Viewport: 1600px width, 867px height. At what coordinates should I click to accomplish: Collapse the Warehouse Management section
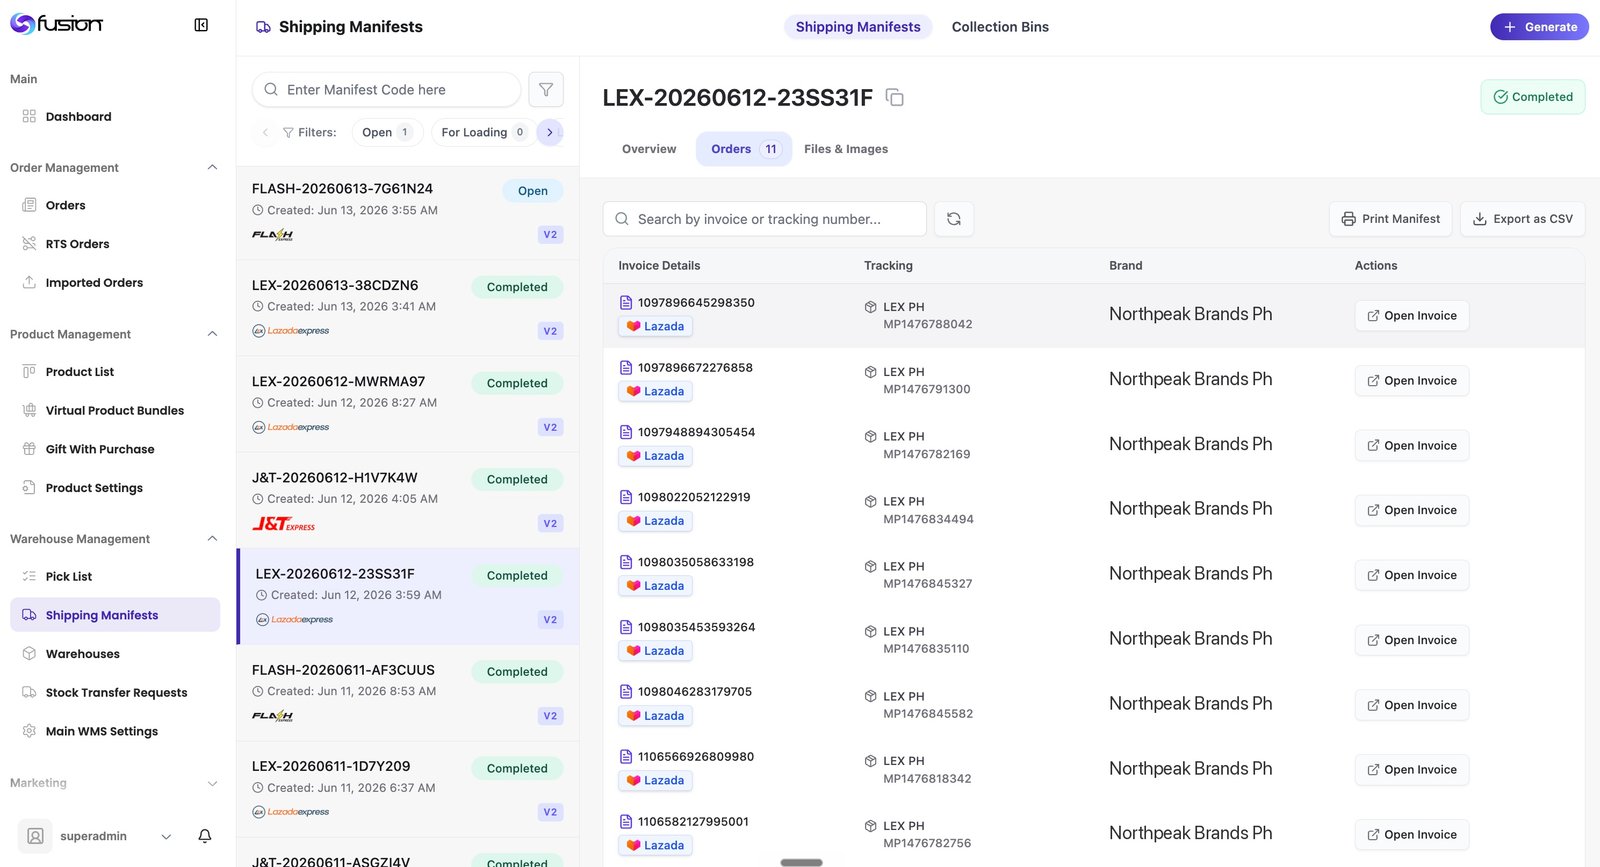click(x=212, y=539)
